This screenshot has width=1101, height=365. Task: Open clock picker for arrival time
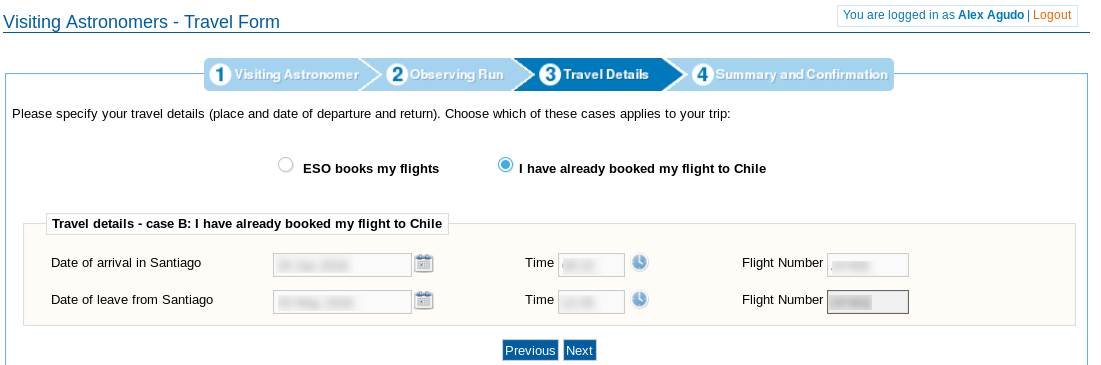tap(639, 263)
